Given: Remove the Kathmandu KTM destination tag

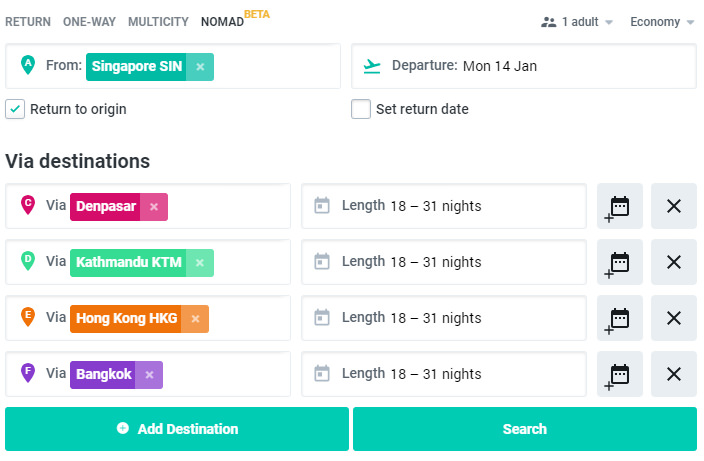Looking at the screenshot, I should point(200,263).
